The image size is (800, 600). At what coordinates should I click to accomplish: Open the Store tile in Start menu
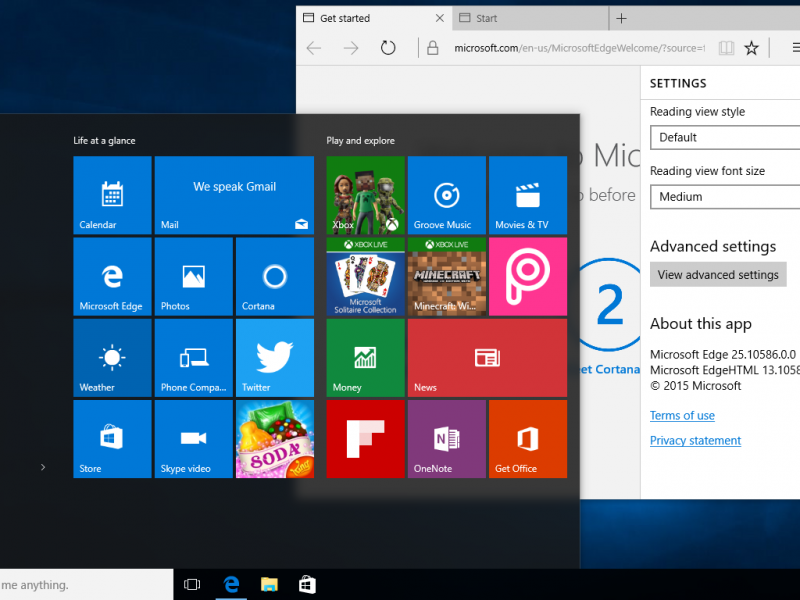(112, 439)
